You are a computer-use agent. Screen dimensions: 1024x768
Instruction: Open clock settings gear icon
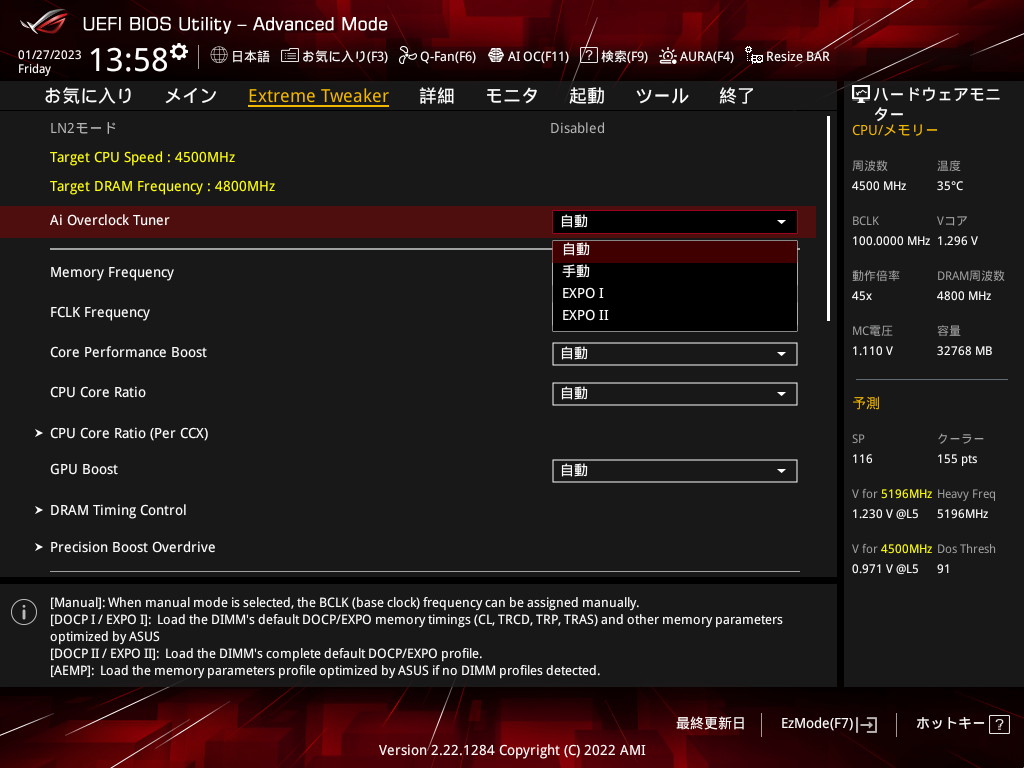tap(179, 52)
